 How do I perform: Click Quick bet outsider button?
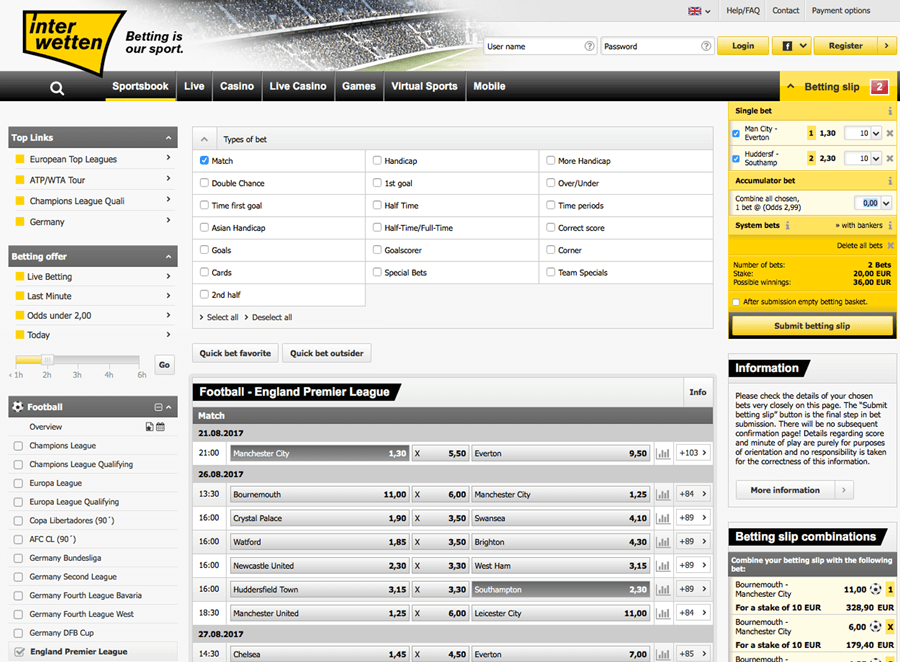[327, 353]
